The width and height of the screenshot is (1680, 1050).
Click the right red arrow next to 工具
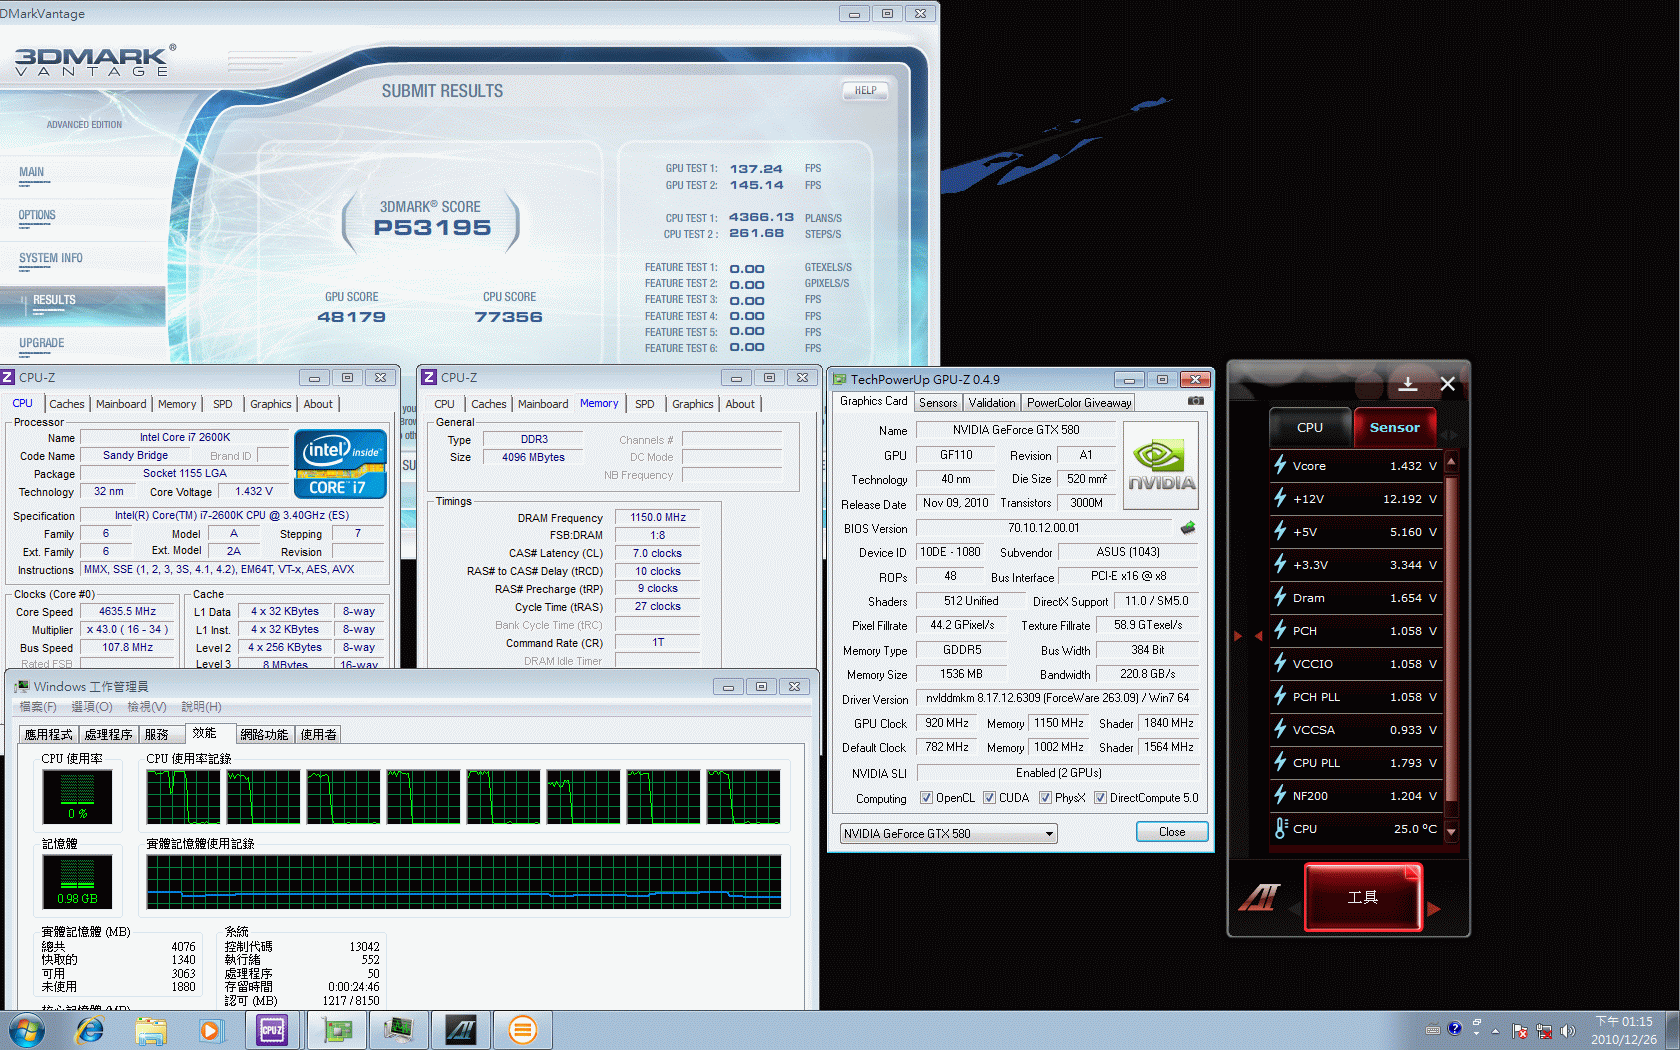tap(1434, 909)
